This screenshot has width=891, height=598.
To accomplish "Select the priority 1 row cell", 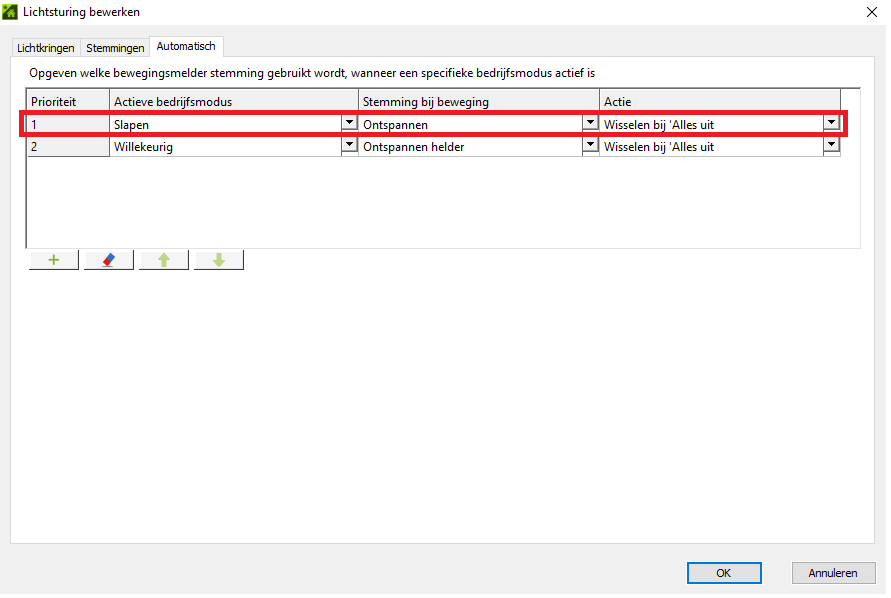I will 68,125.
